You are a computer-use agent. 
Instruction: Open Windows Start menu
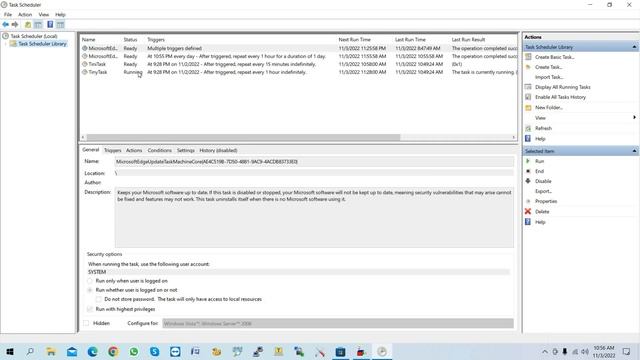pos(10,351)
